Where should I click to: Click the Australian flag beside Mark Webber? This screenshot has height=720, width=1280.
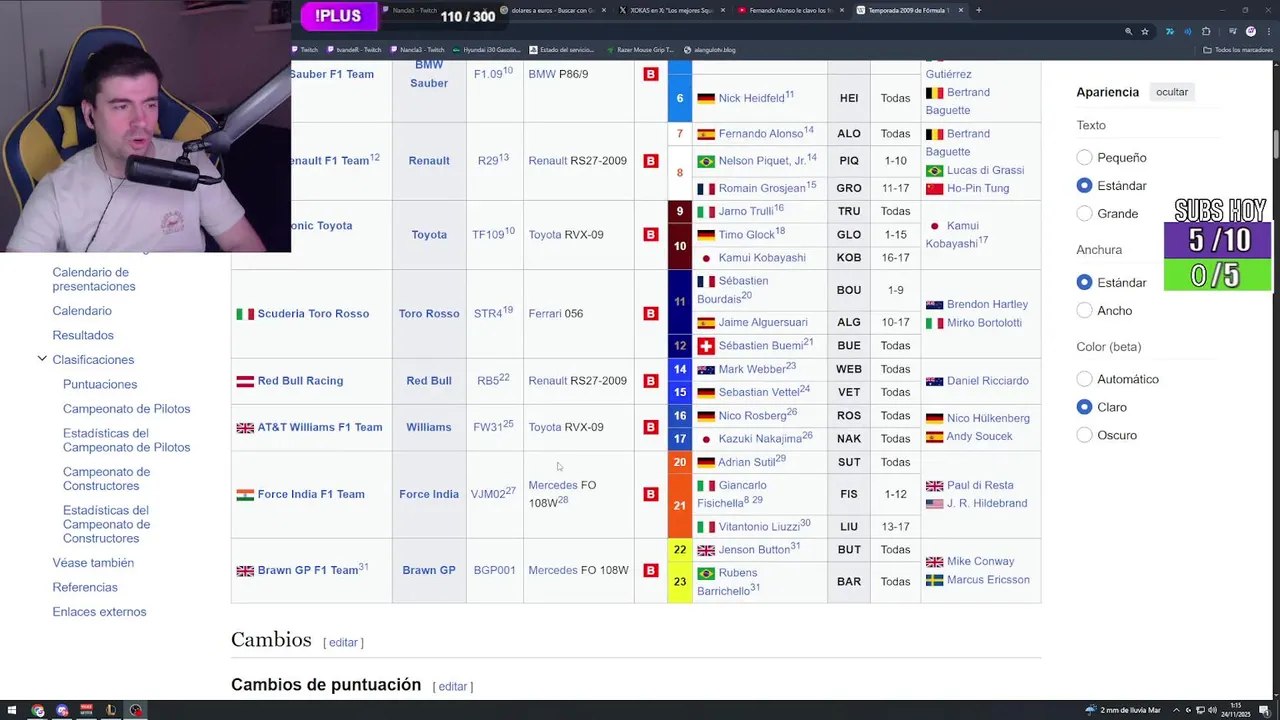[x=706, y=369]
